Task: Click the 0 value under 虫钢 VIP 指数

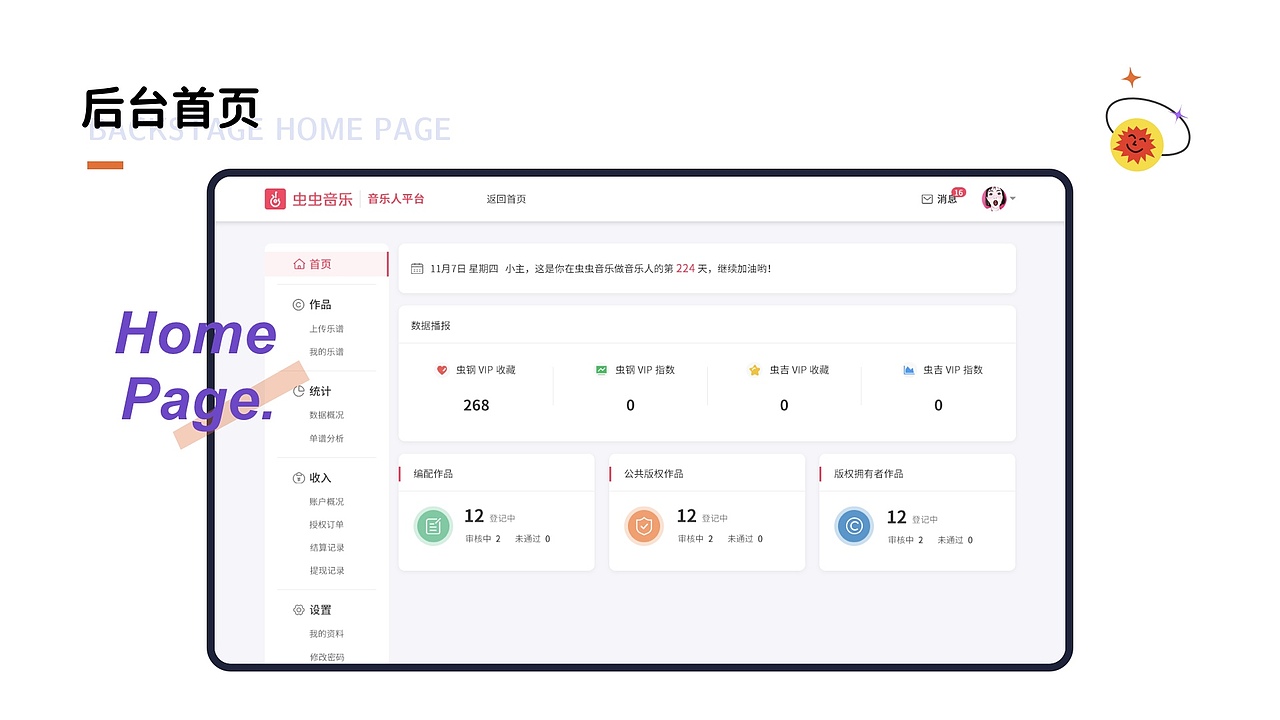Action: (x=630, y=405)
